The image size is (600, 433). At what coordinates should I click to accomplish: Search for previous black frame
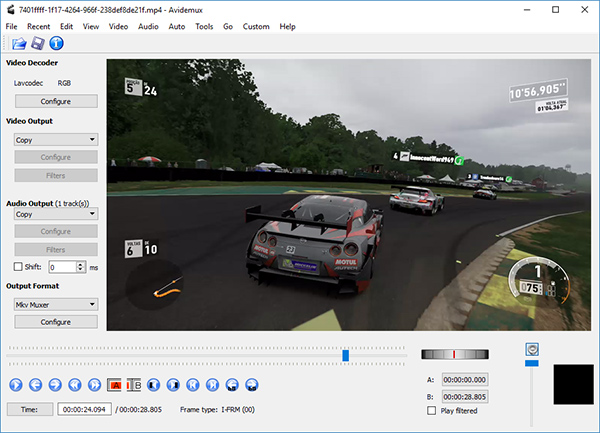pyautogui.click(x=153, y=385)
